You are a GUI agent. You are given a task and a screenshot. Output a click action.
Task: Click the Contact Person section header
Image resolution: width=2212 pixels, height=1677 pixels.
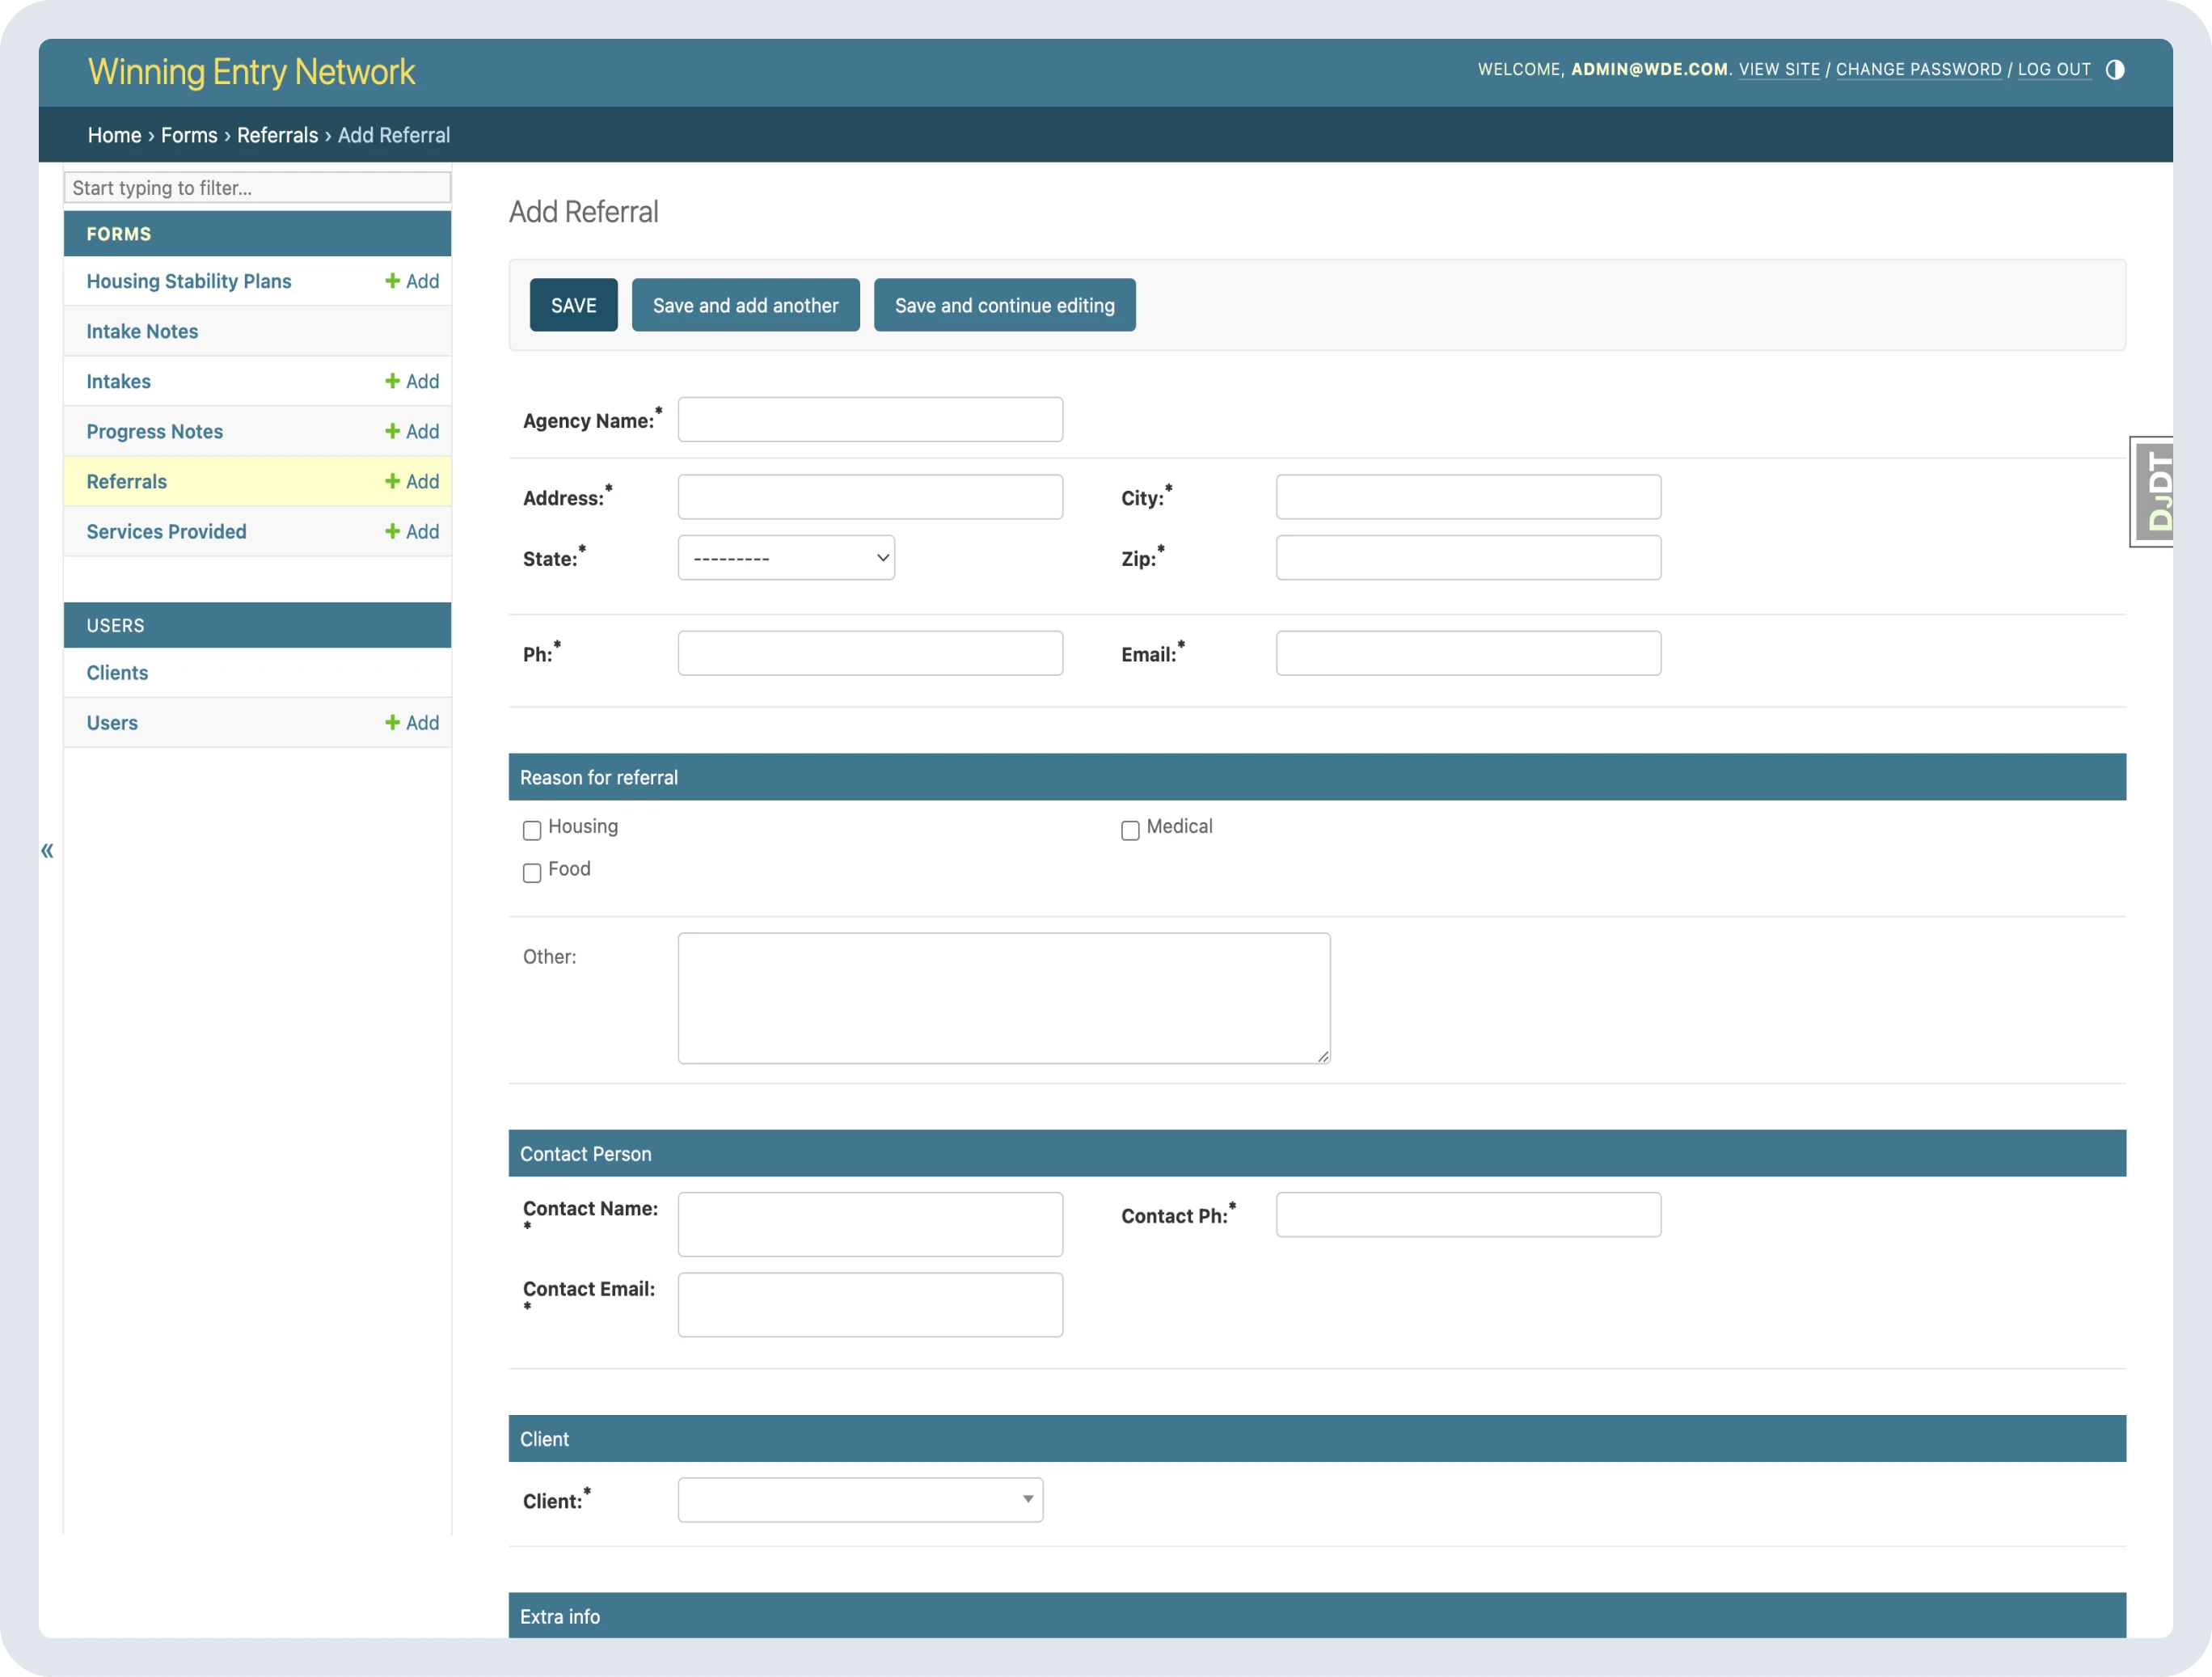pyautogui.click(x=1317, y=1153)
